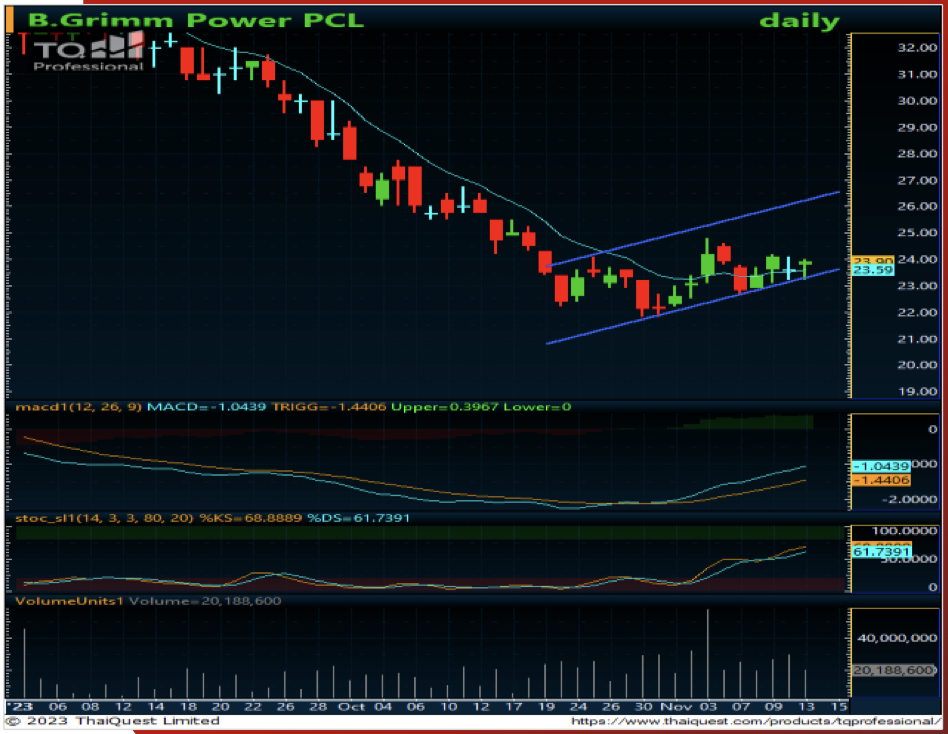Click the VolumeUnits1 indicator label
Image resolution: width=948 pixels, height=734 pixels.
point(70,601)
